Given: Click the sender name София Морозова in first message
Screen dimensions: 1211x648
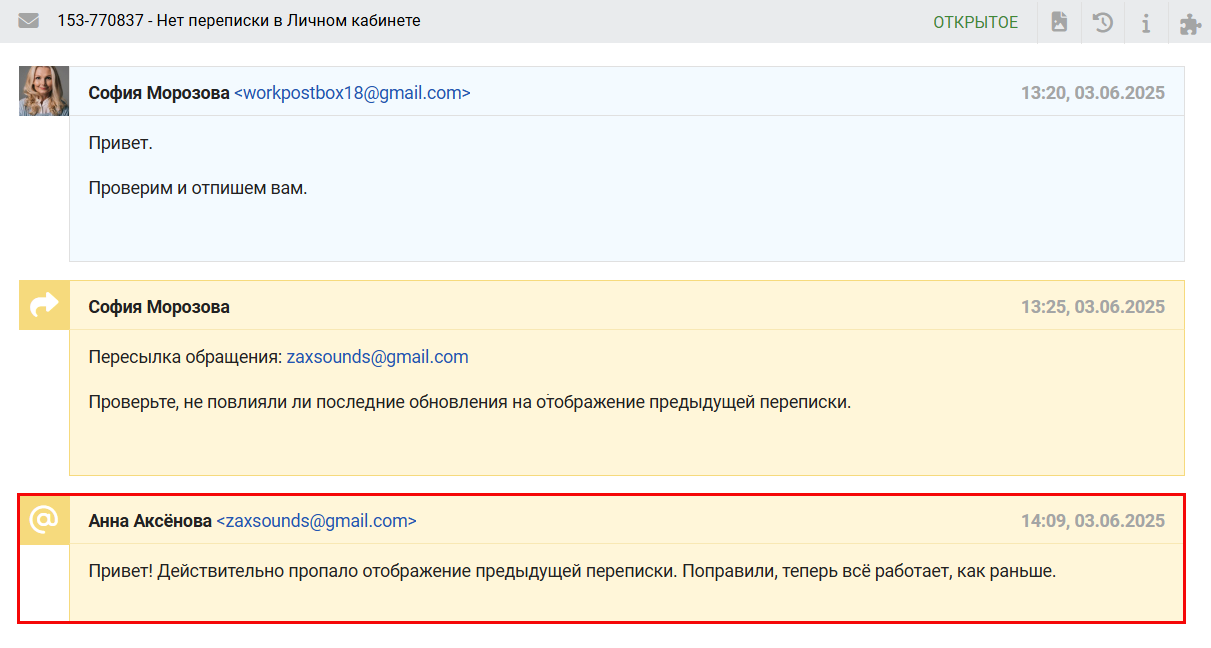Looking at the screenshot, I should [158, 93].
